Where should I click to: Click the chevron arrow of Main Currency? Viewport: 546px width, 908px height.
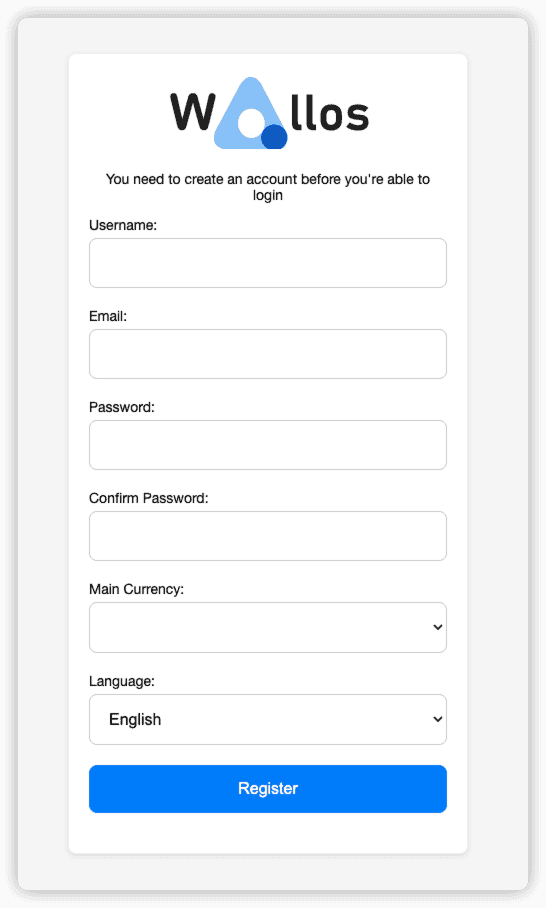tap(438, 627)
